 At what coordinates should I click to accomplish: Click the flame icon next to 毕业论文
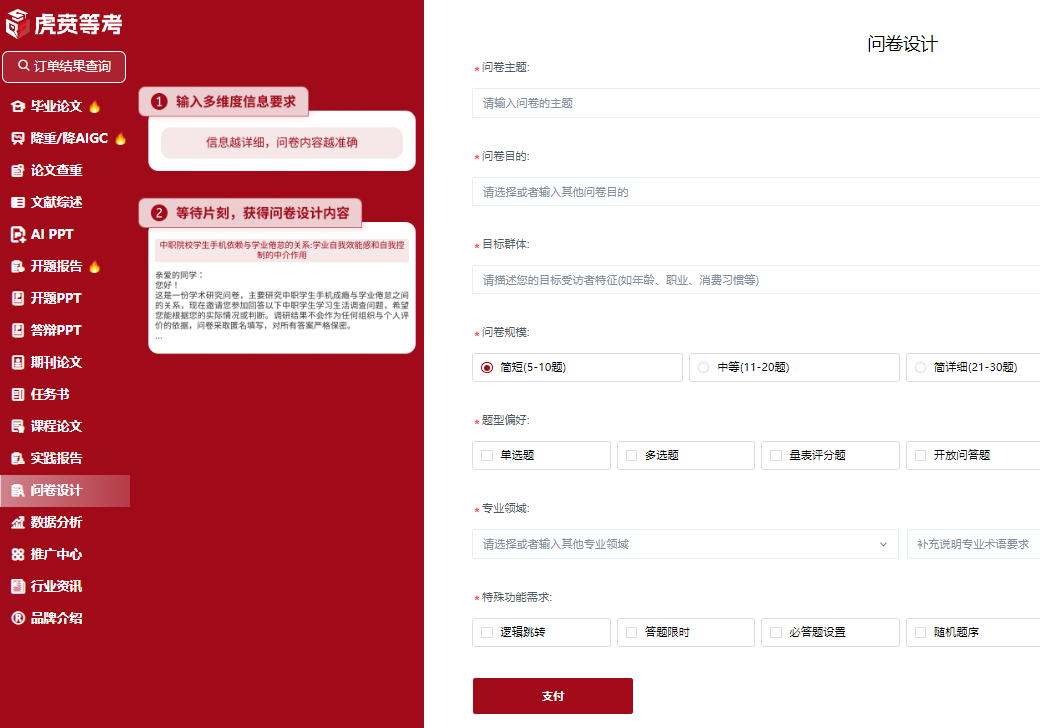pos(94,106)
